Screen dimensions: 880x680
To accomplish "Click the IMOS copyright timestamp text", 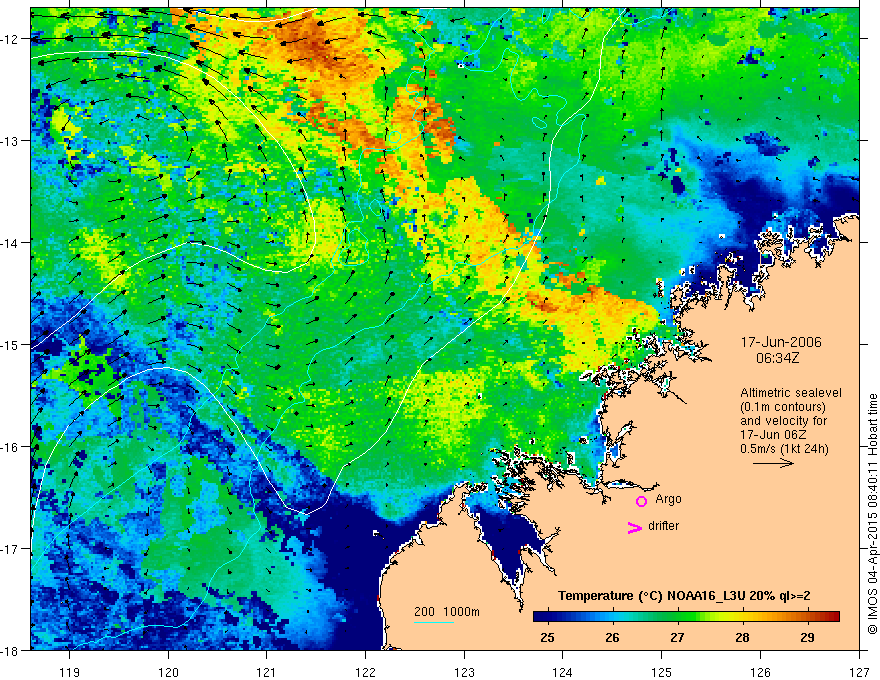I will tap(872, 513).
